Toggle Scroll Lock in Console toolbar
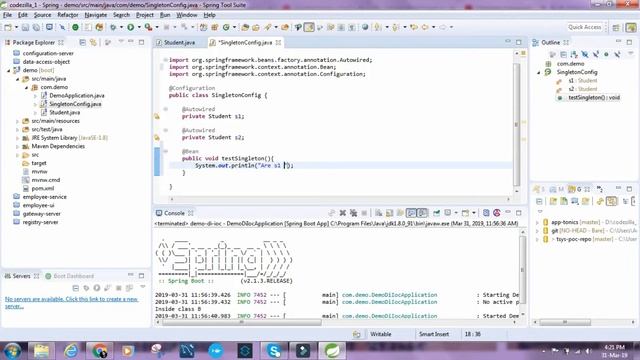Image resolution: width=640 pixels, height=360 pixels. 389,213
